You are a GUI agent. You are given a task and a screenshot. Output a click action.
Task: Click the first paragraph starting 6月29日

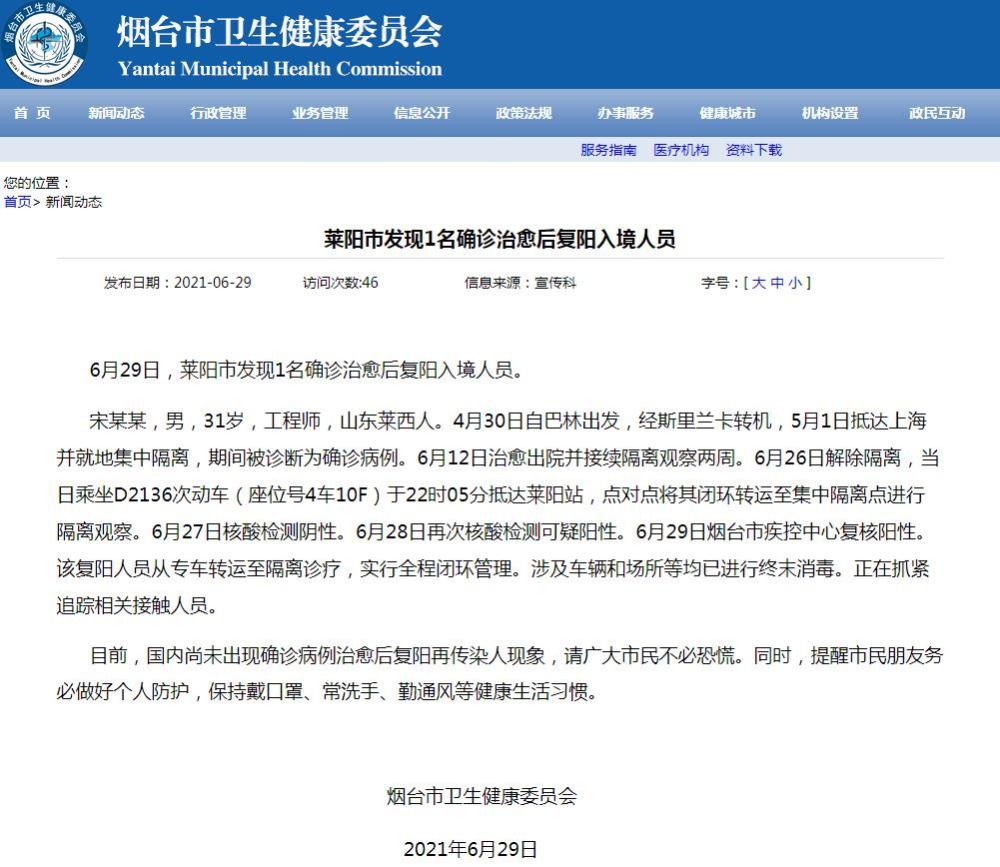[306, 369]
